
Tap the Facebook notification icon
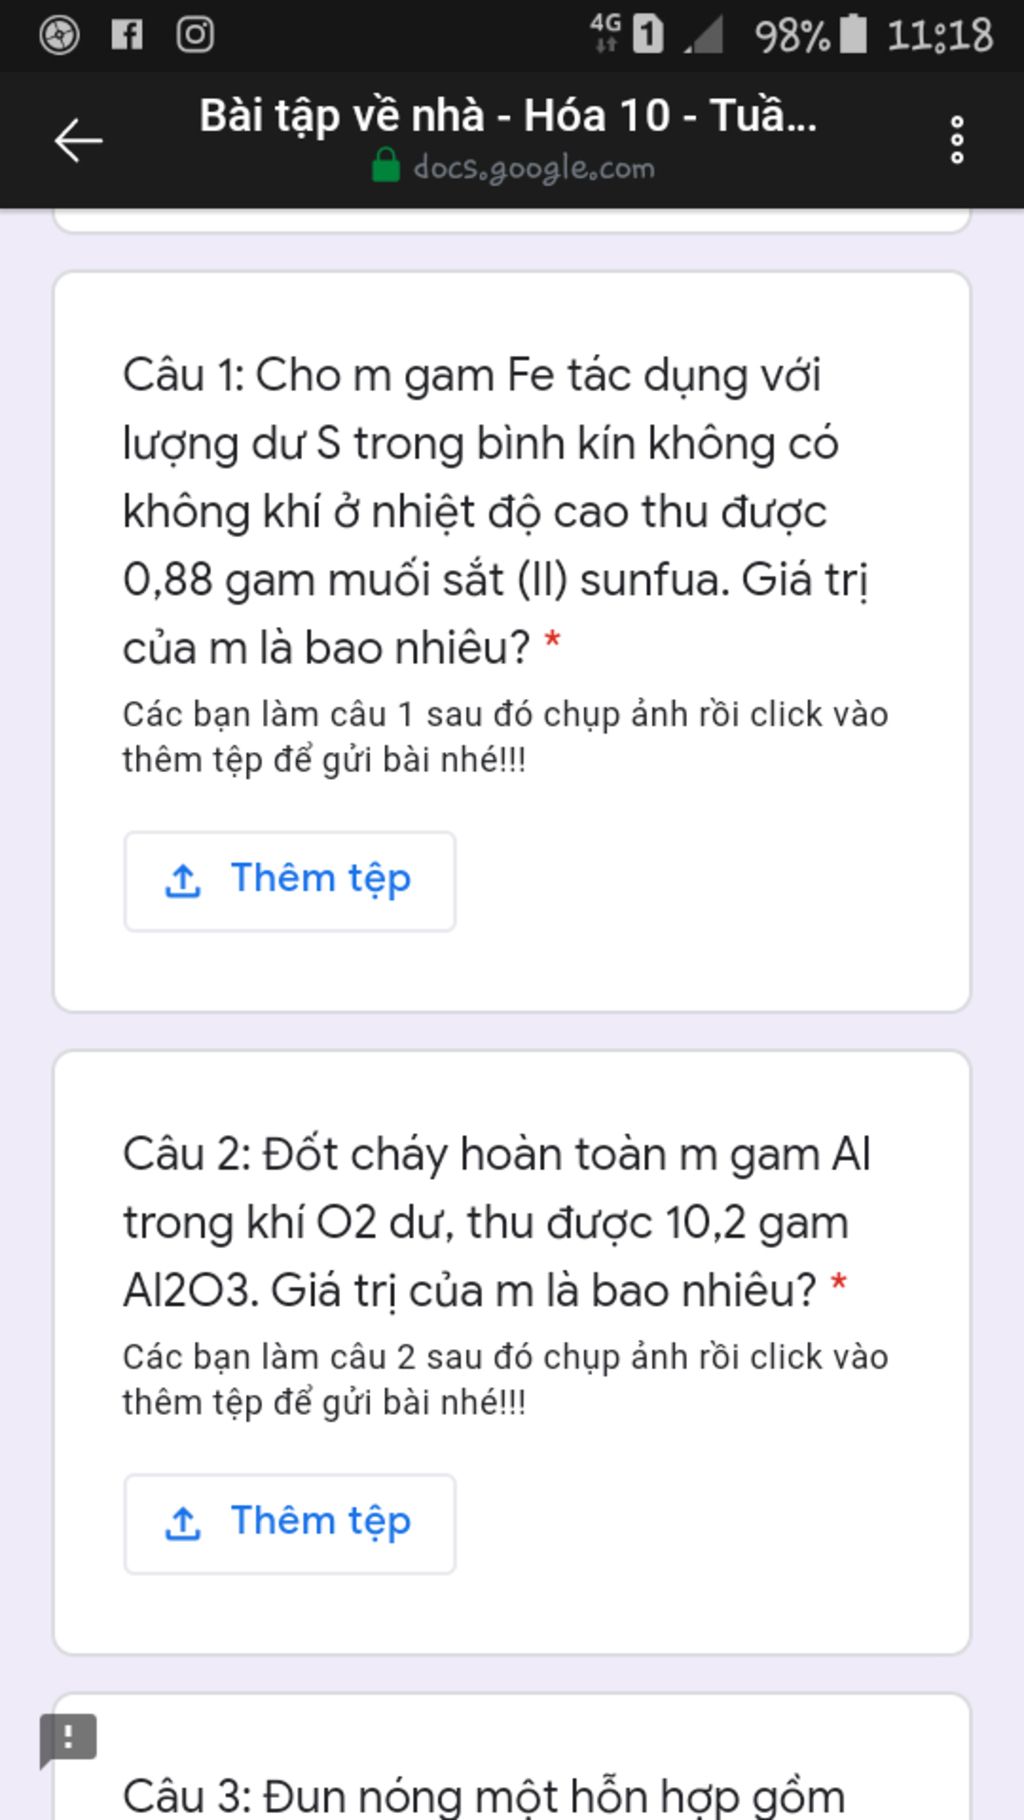pos(126,35)
